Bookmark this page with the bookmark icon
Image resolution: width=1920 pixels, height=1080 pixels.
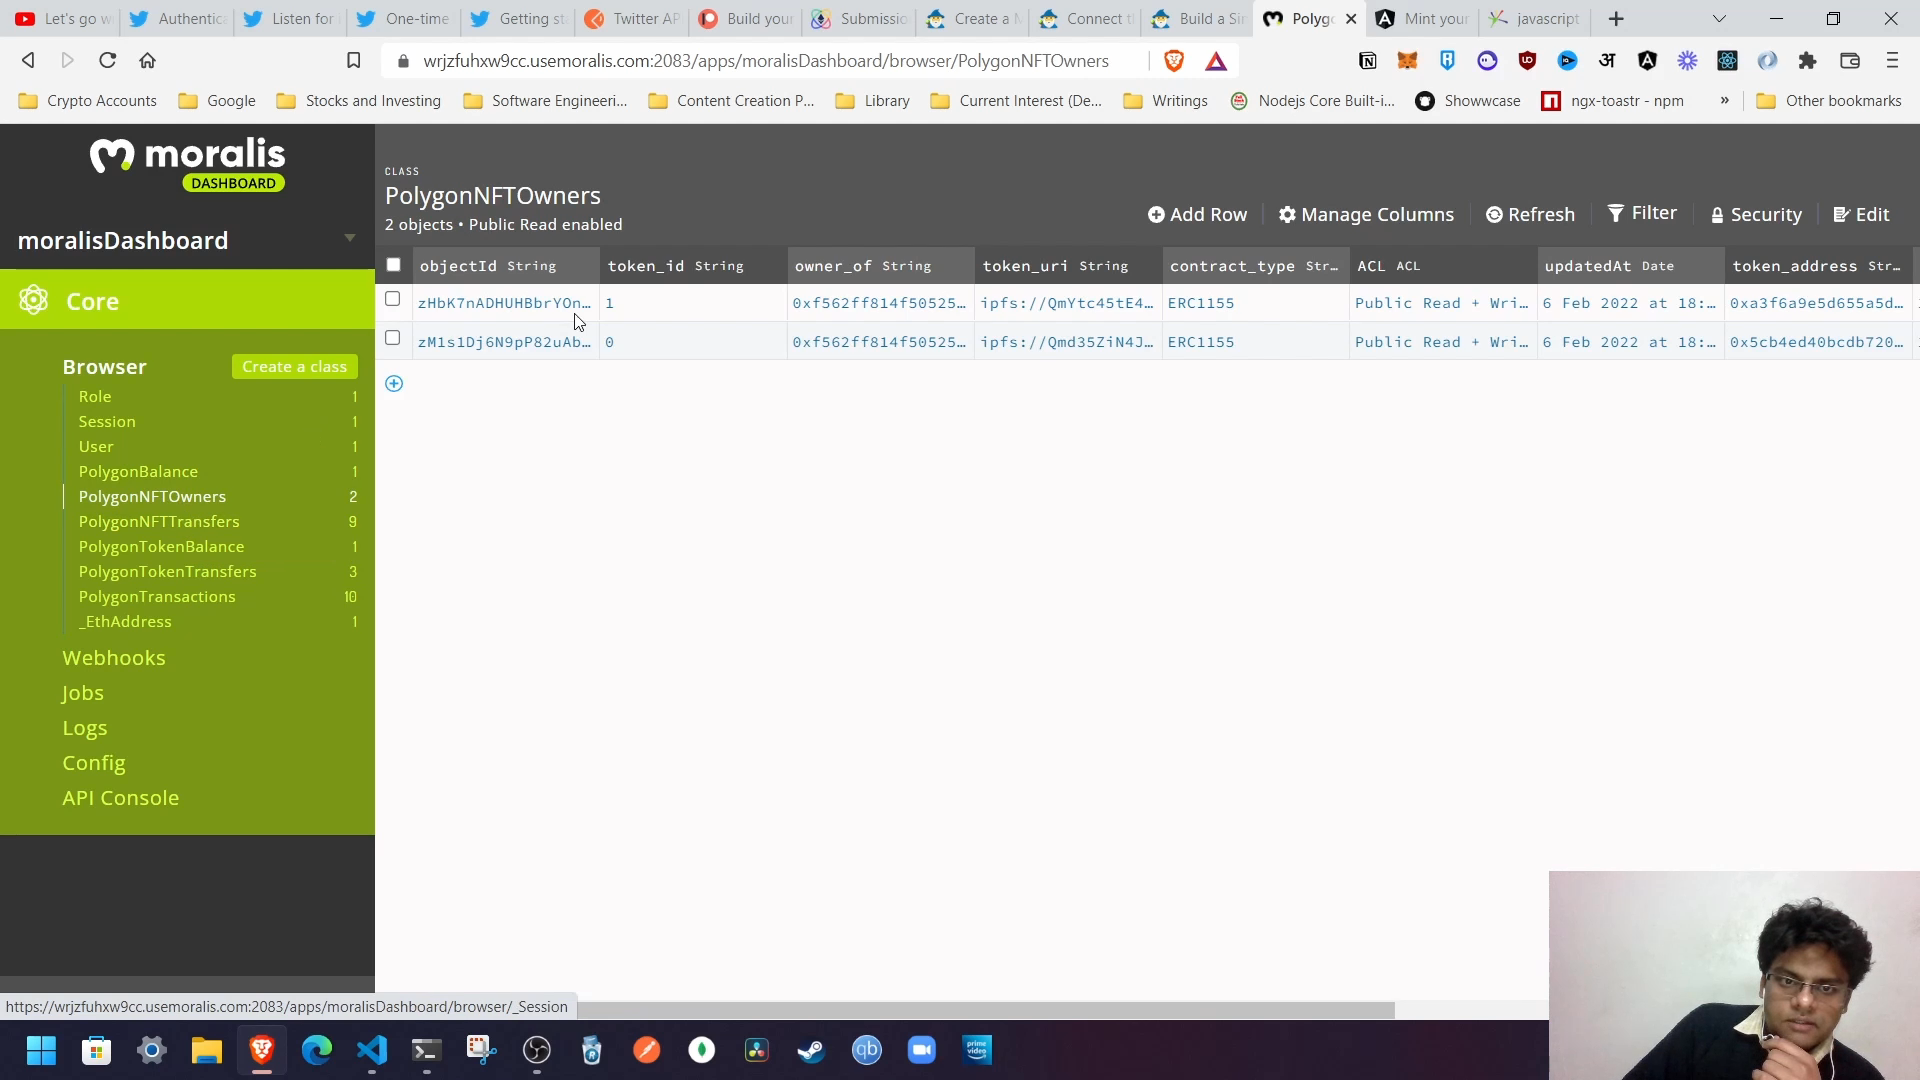tap(353, 61)
